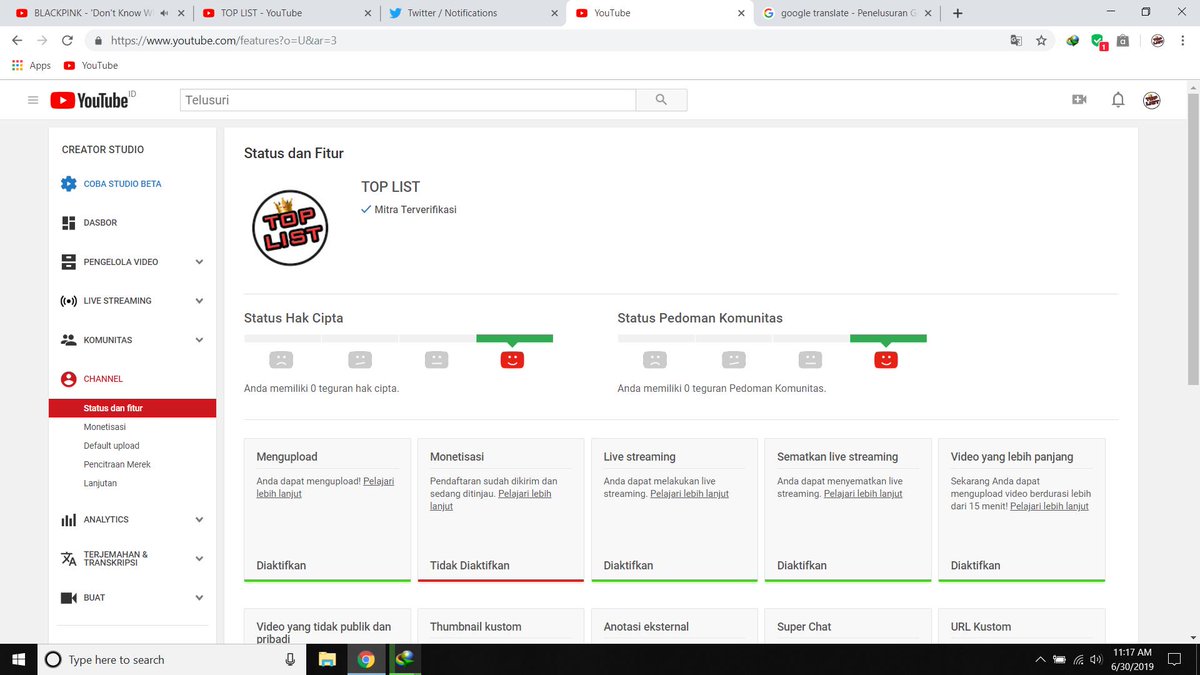Show hidden system tray icons
Viewport: 1200px width, 675px height.
point(1042,659)
